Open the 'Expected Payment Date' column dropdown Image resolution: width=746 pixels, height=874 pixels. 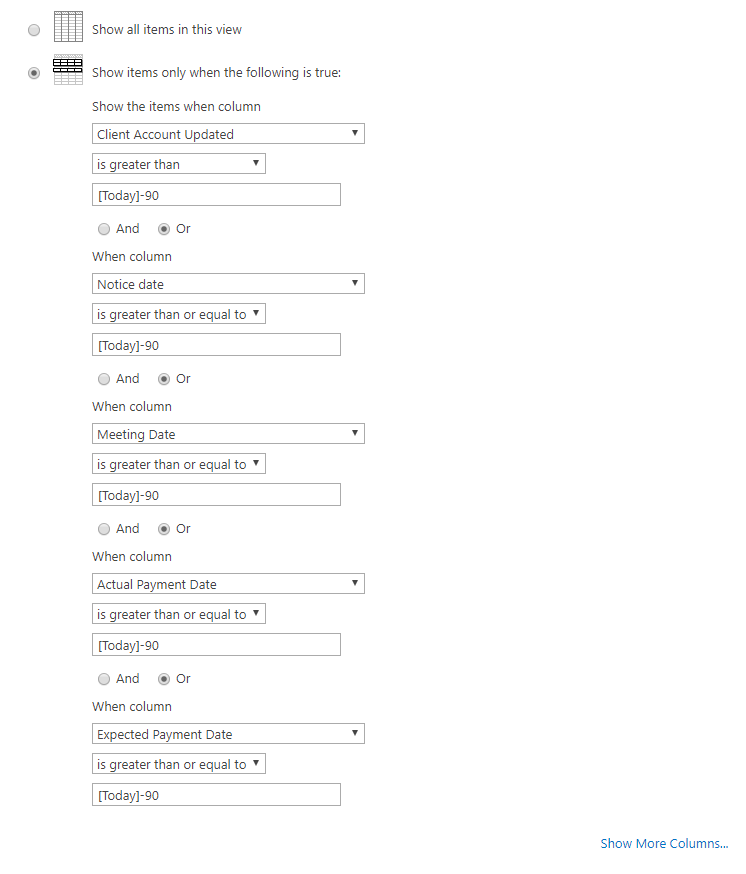[228, 733]
